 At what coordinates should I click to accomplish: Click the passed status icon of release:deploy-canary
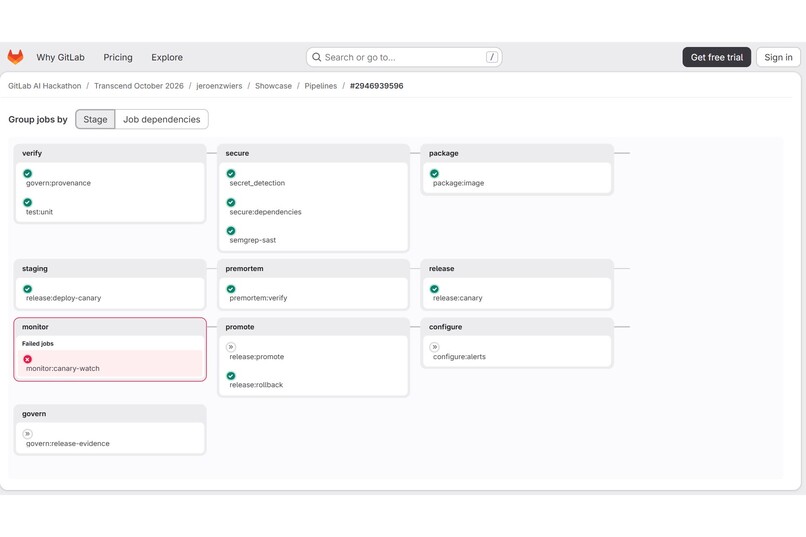(28, 289)
